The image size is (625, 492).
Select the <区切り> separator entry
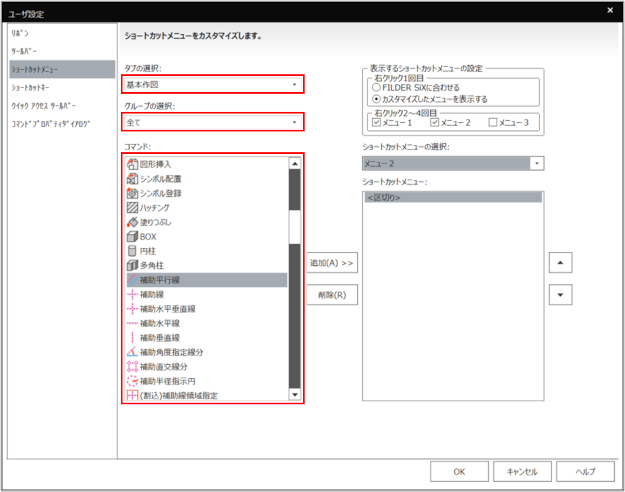pyautogui.click(x=453, y=198)
